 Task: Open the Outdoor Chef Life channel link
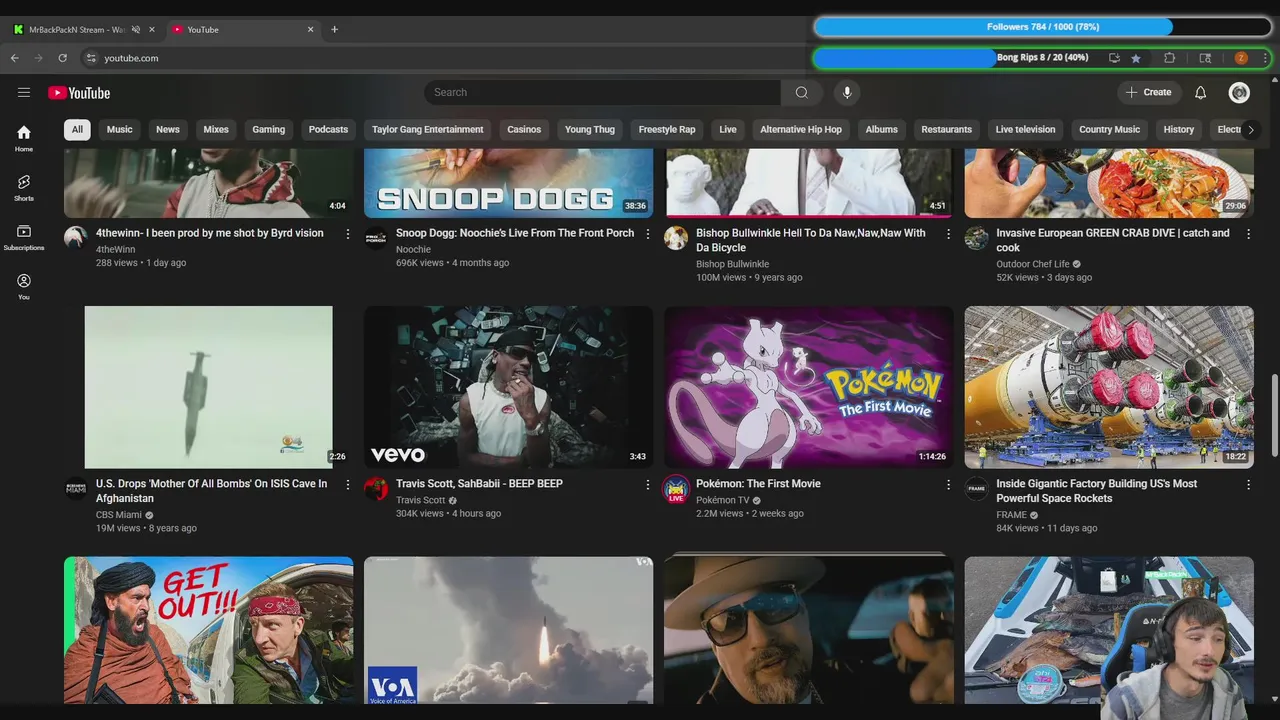point(1032,264)
